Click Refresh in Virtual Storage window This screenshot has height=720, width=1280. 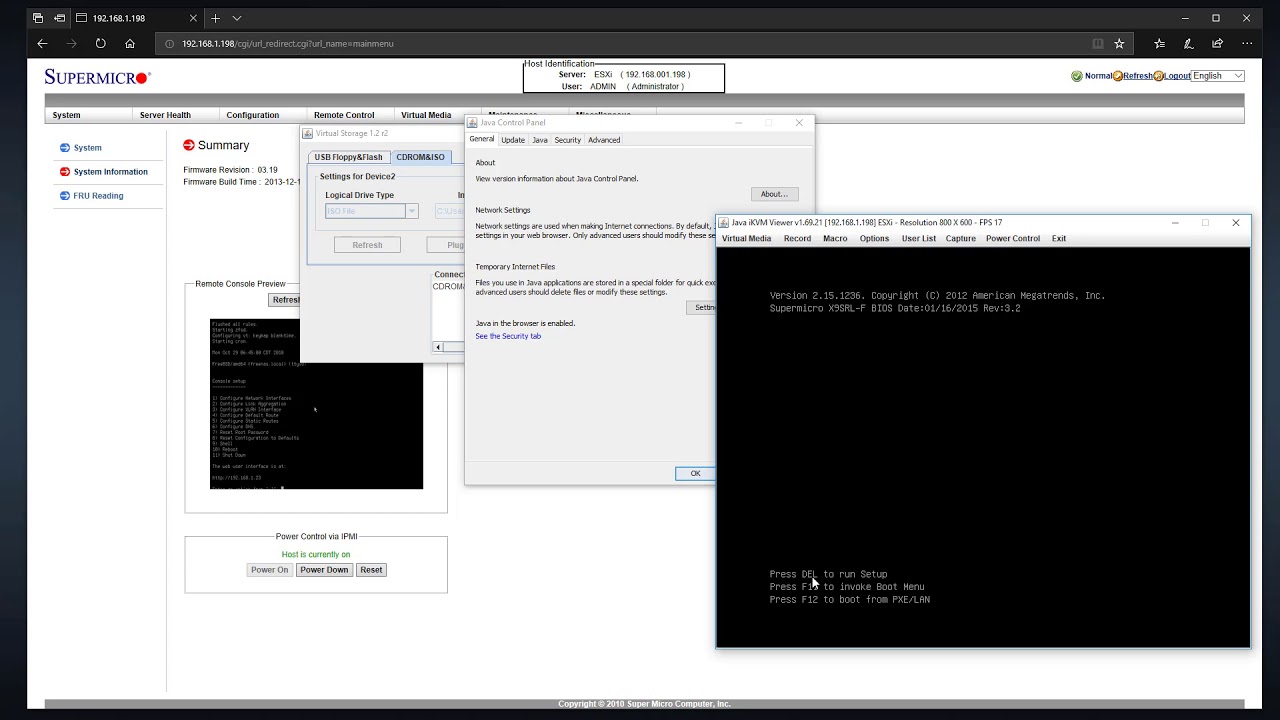pos(367,245)
